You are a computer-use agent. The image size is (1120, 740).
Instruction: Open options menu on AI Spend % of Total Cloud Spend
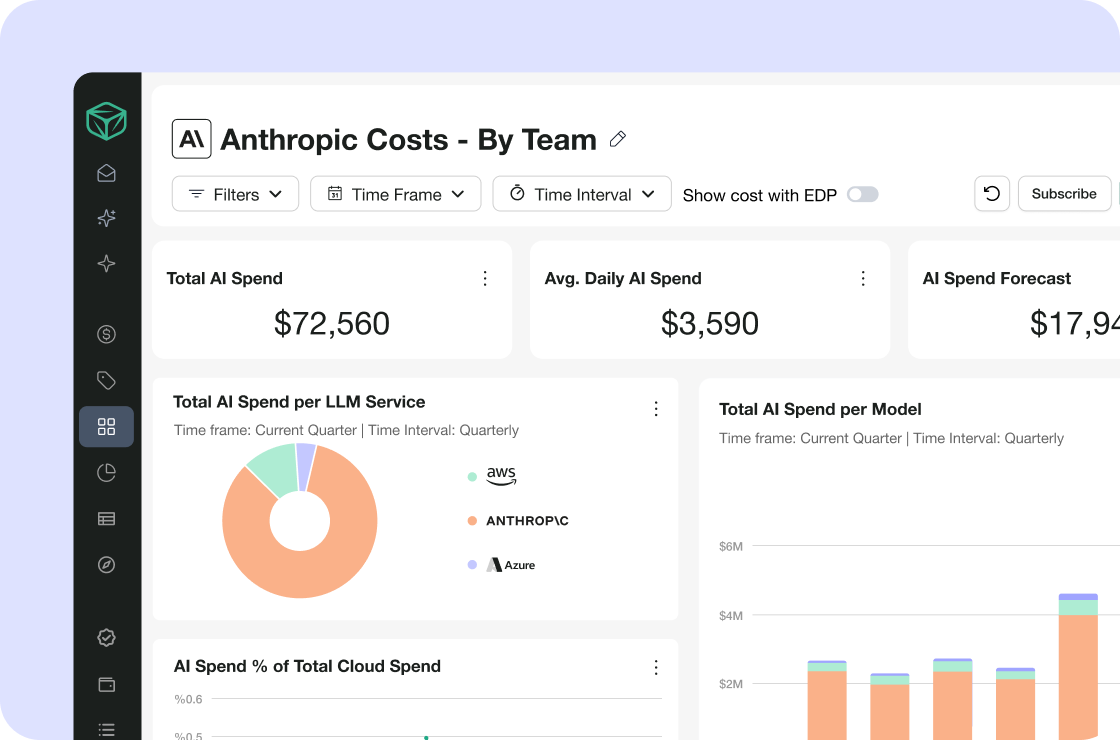(656, 667)
